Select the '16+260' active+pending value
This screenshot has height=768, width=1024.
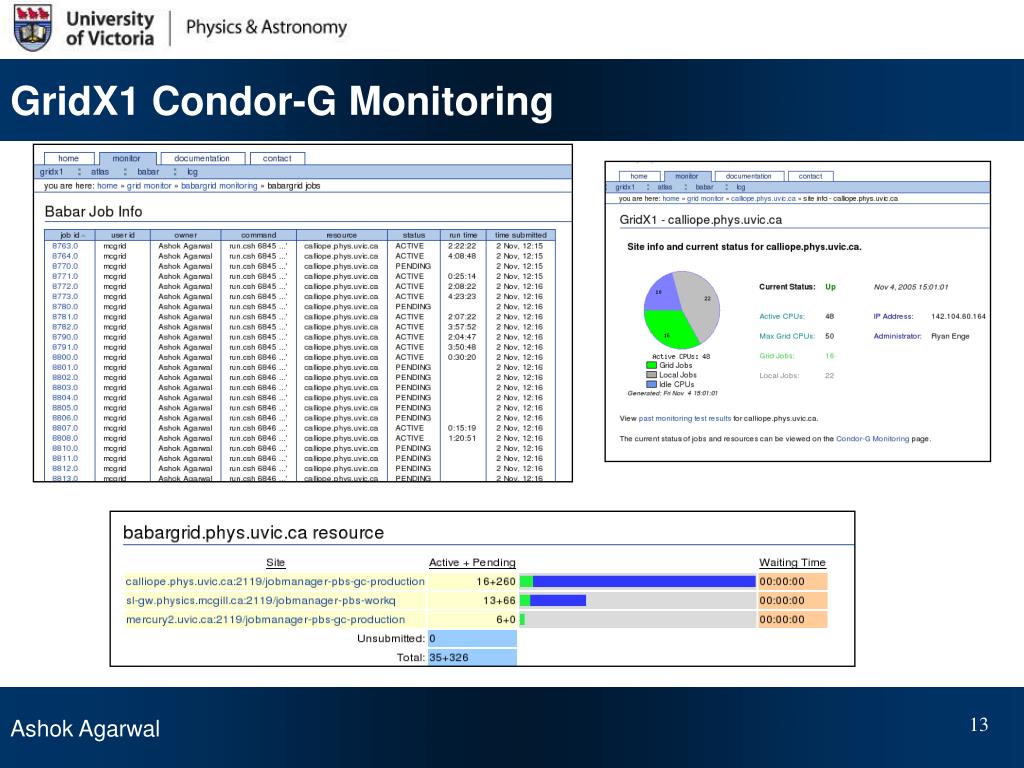[x=496, y=581]
